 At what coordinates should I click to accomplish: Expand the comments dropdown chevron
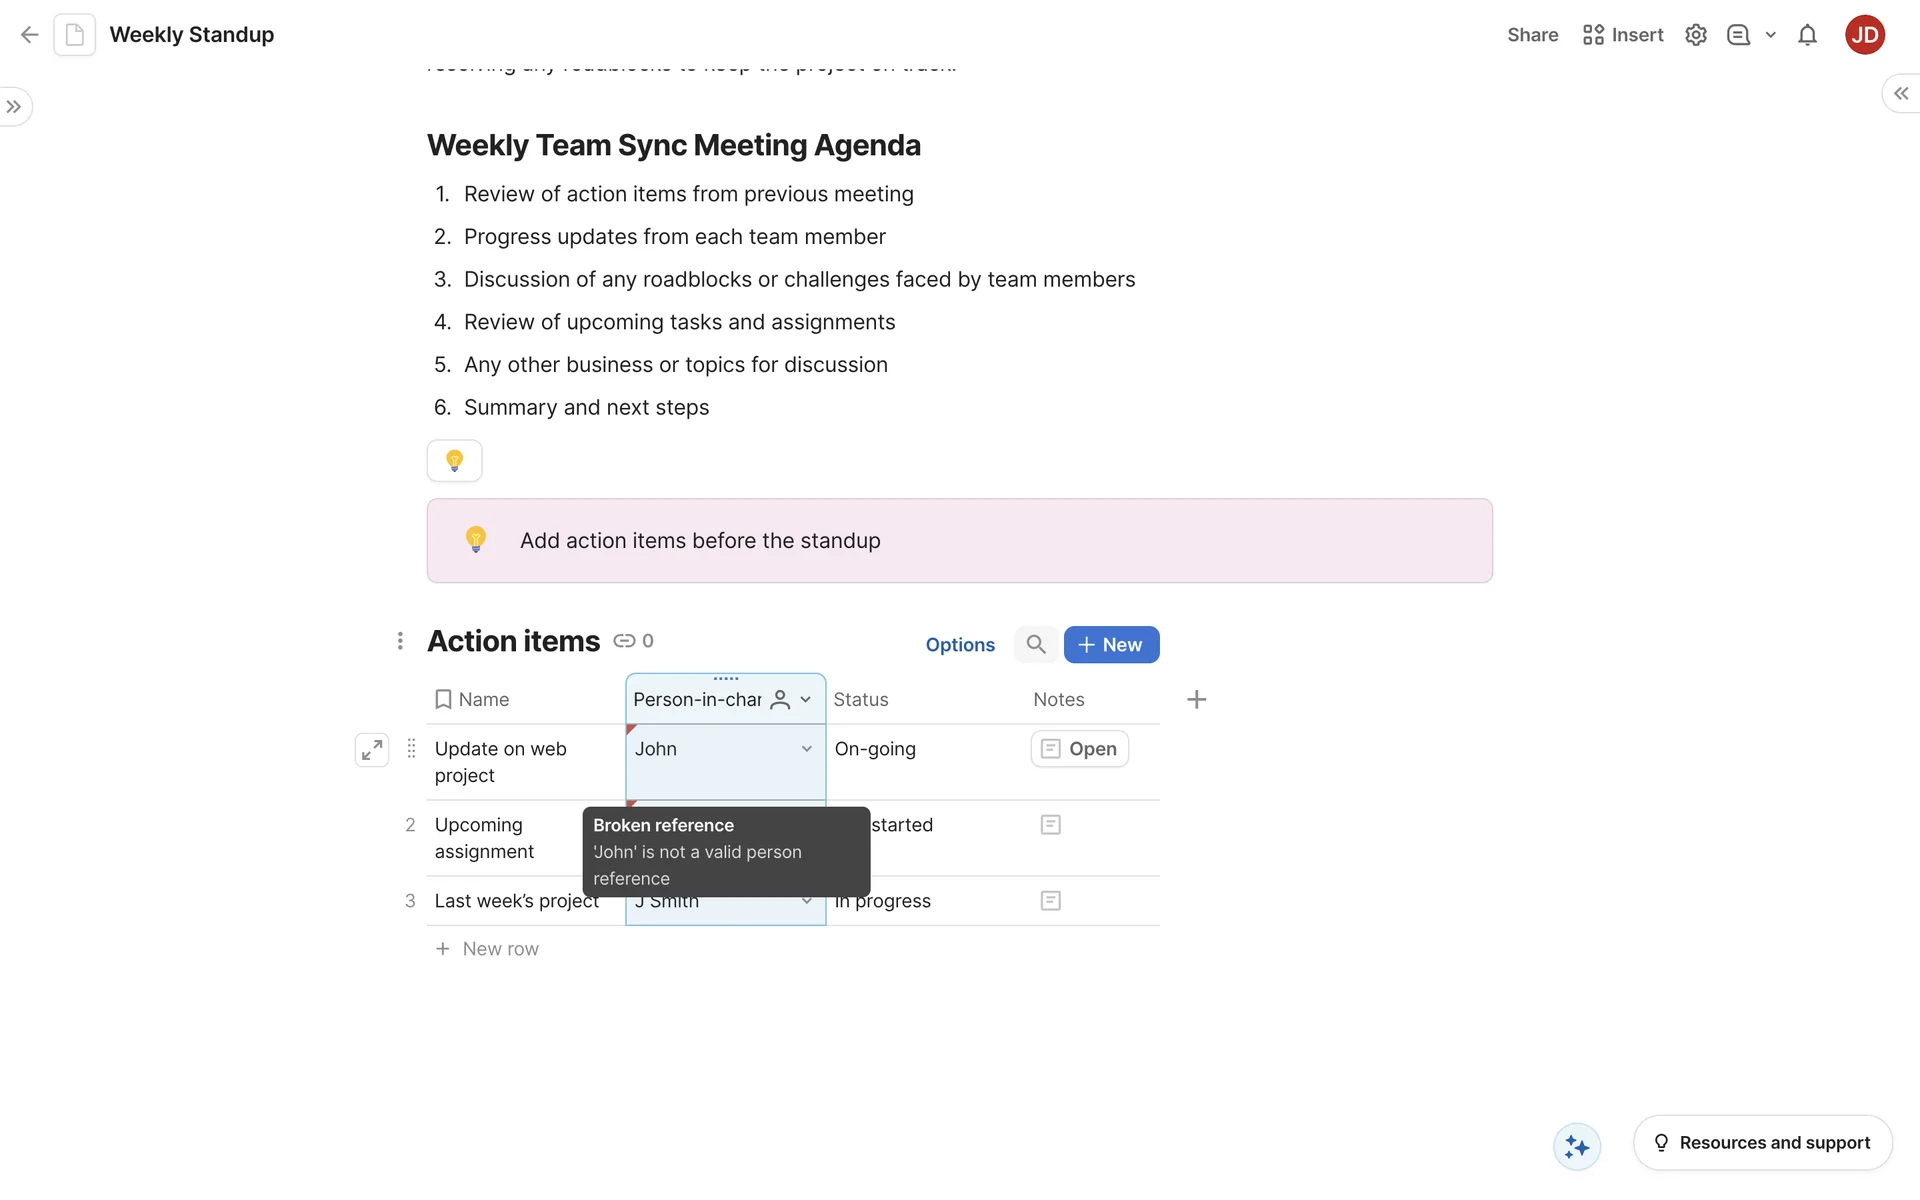1771,35
